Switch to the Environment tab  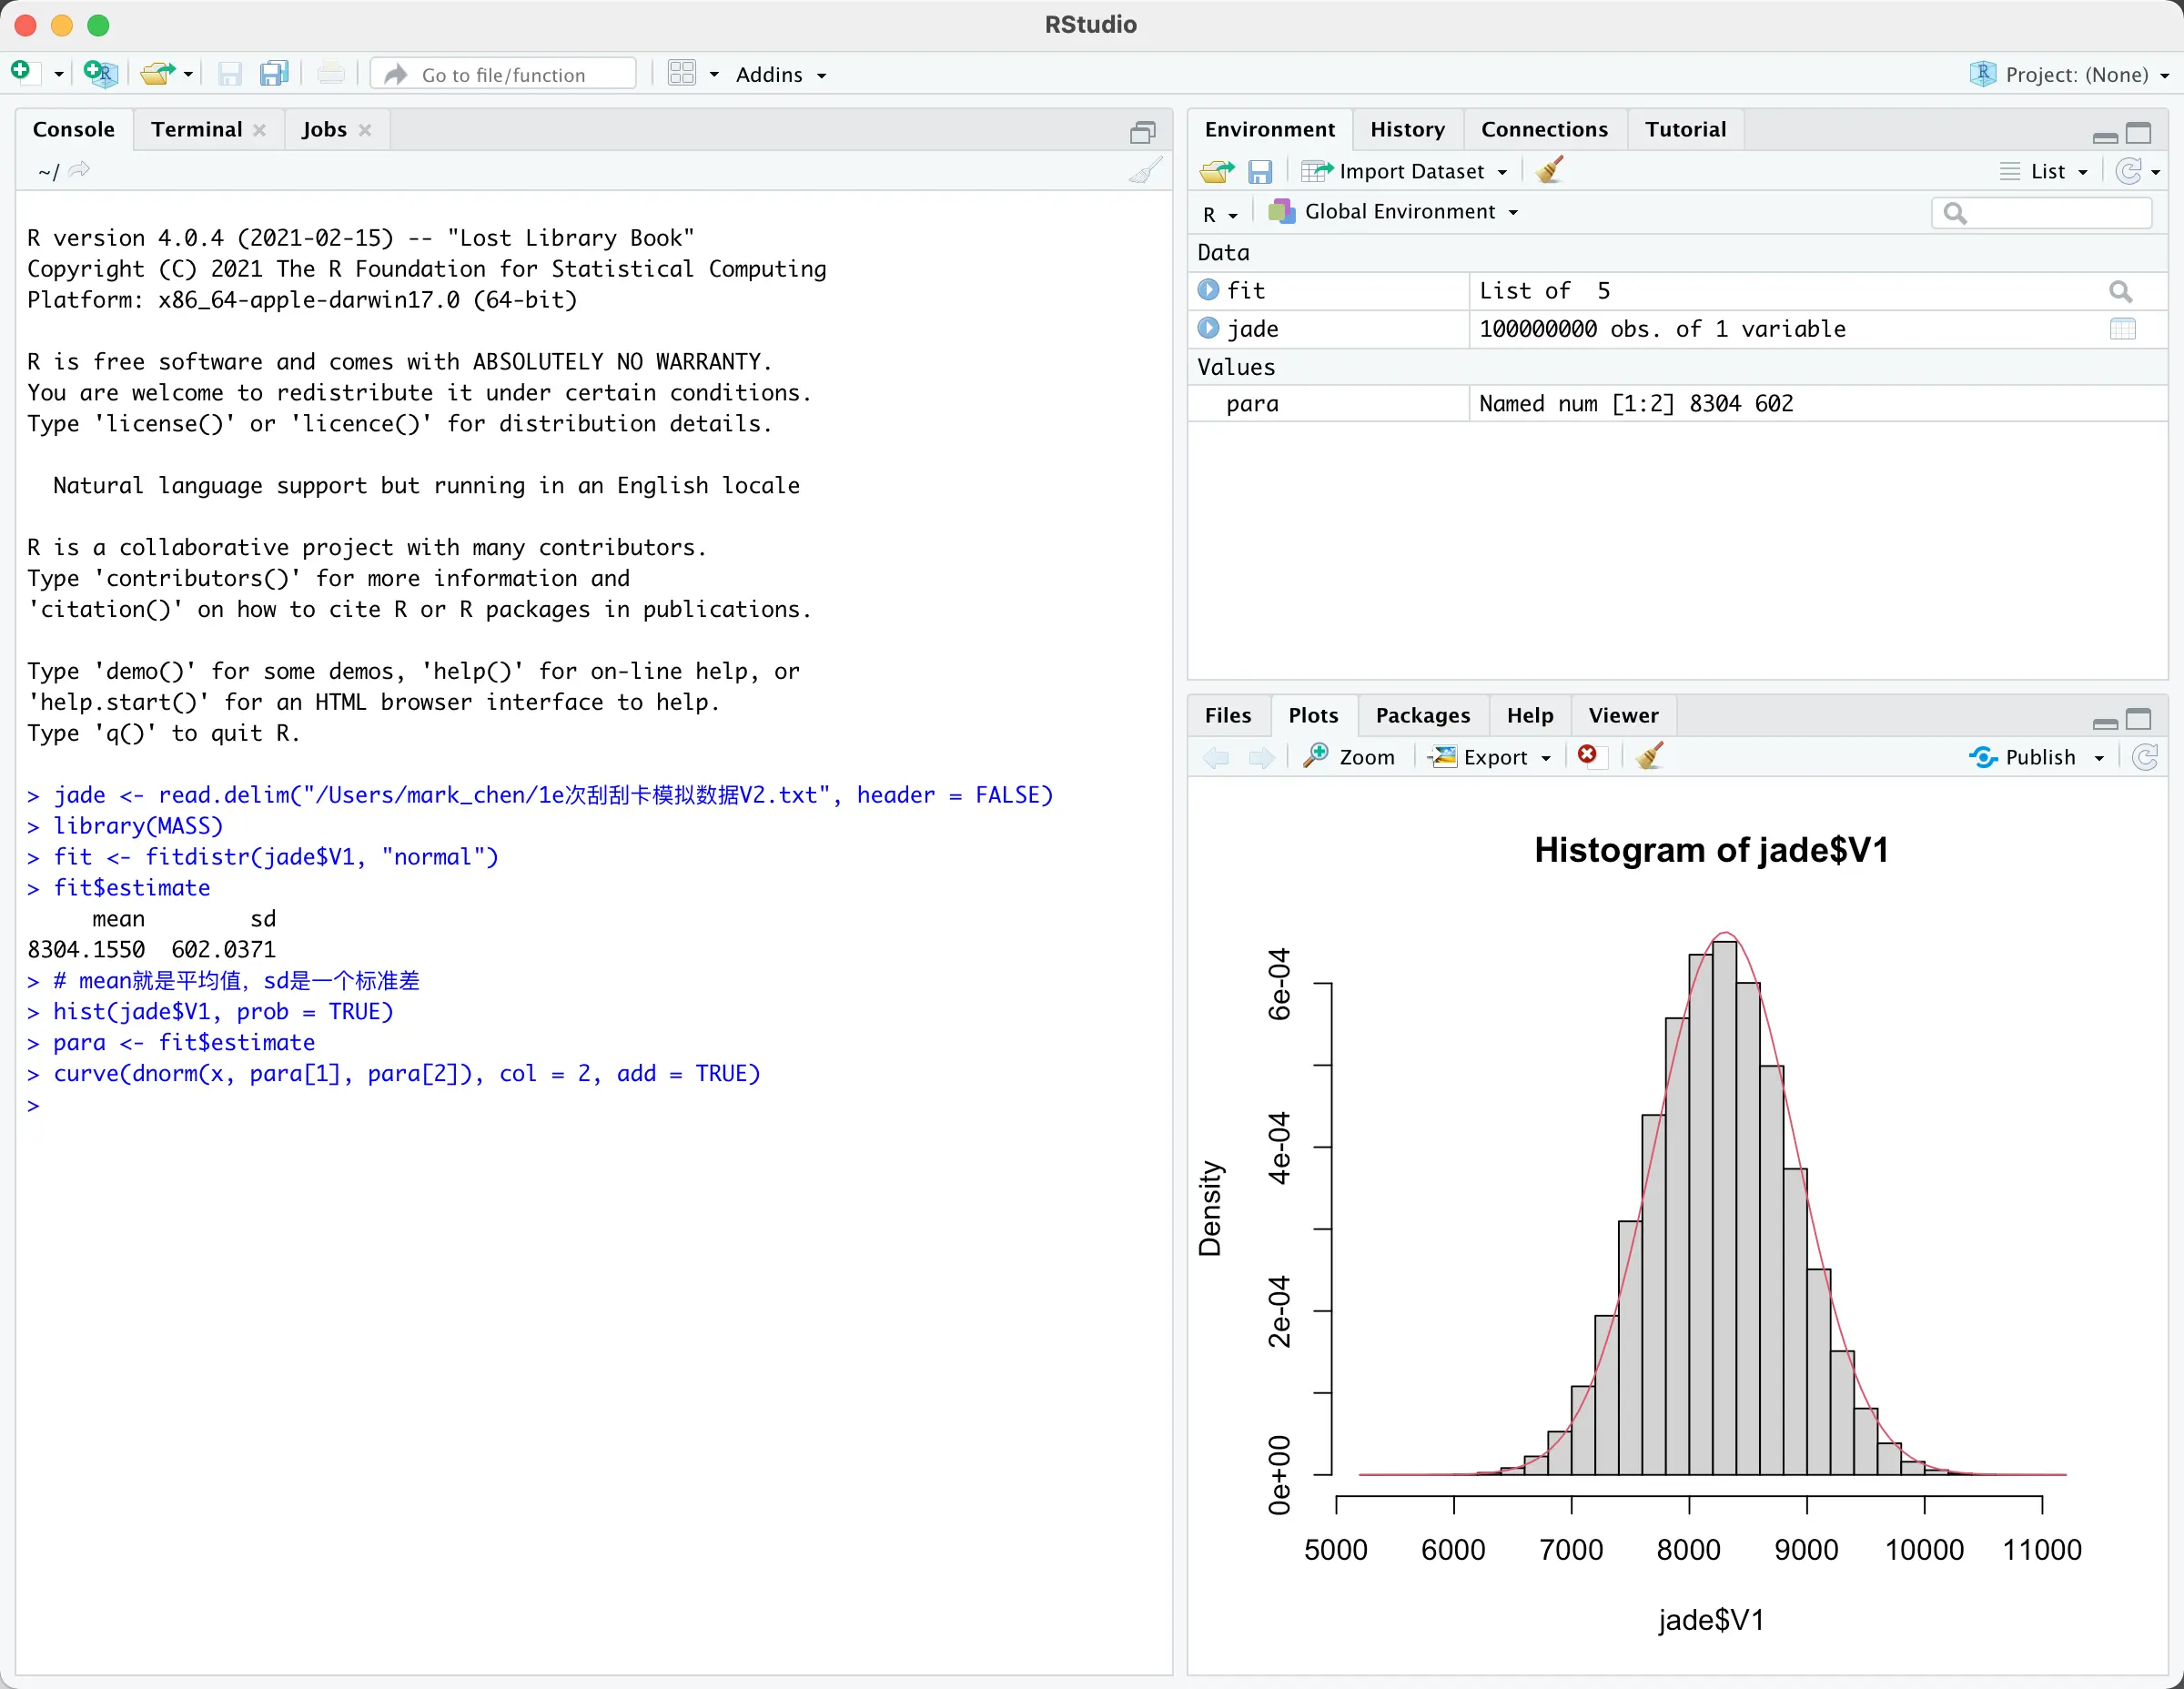(x=1269, y=130)
